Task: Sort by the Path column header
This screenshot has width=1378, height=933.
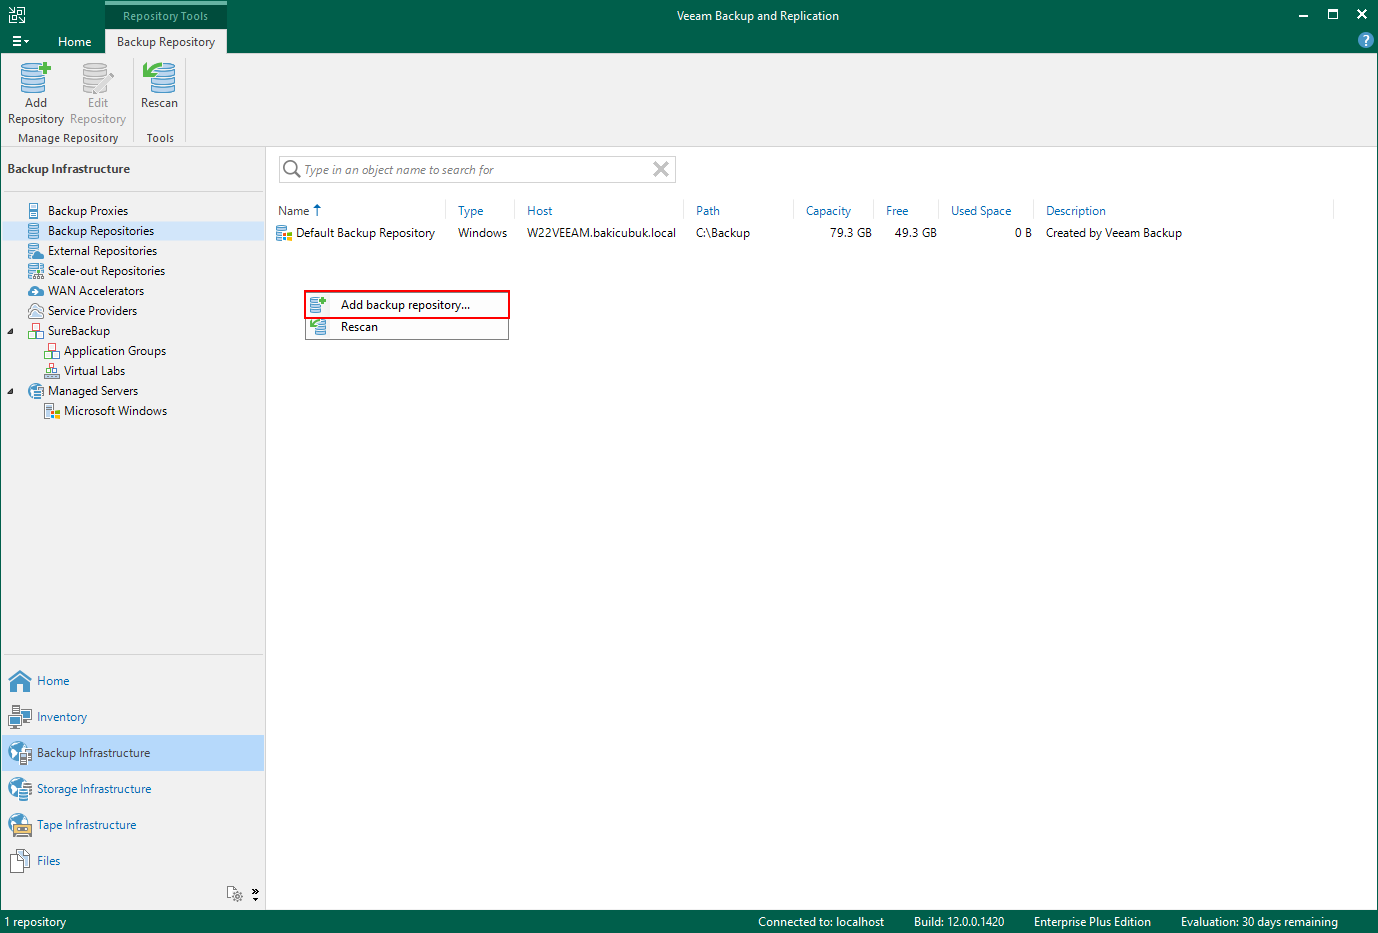Action: (x=708, y=211)
